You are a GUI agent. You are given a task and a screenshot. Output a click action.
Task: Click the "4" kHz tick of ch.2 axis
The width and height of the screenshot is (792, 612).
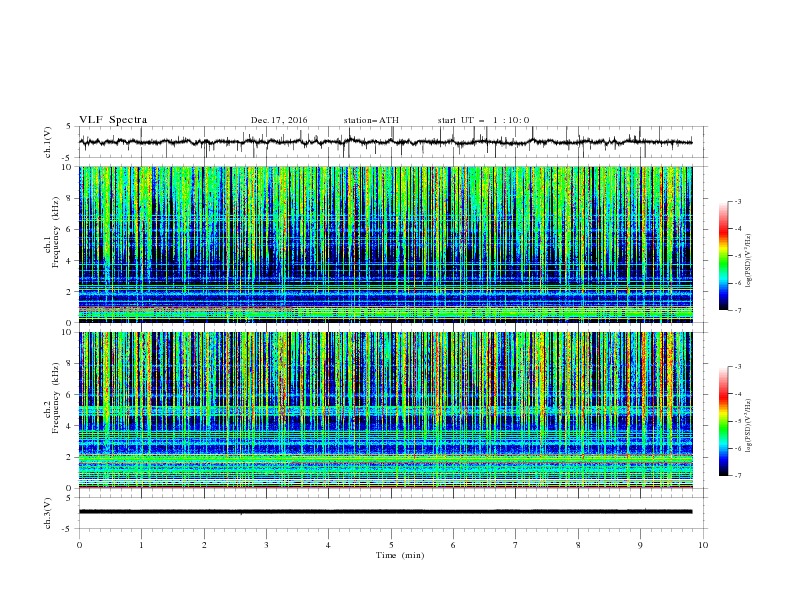pyautogui.click(x=69, y=426)
